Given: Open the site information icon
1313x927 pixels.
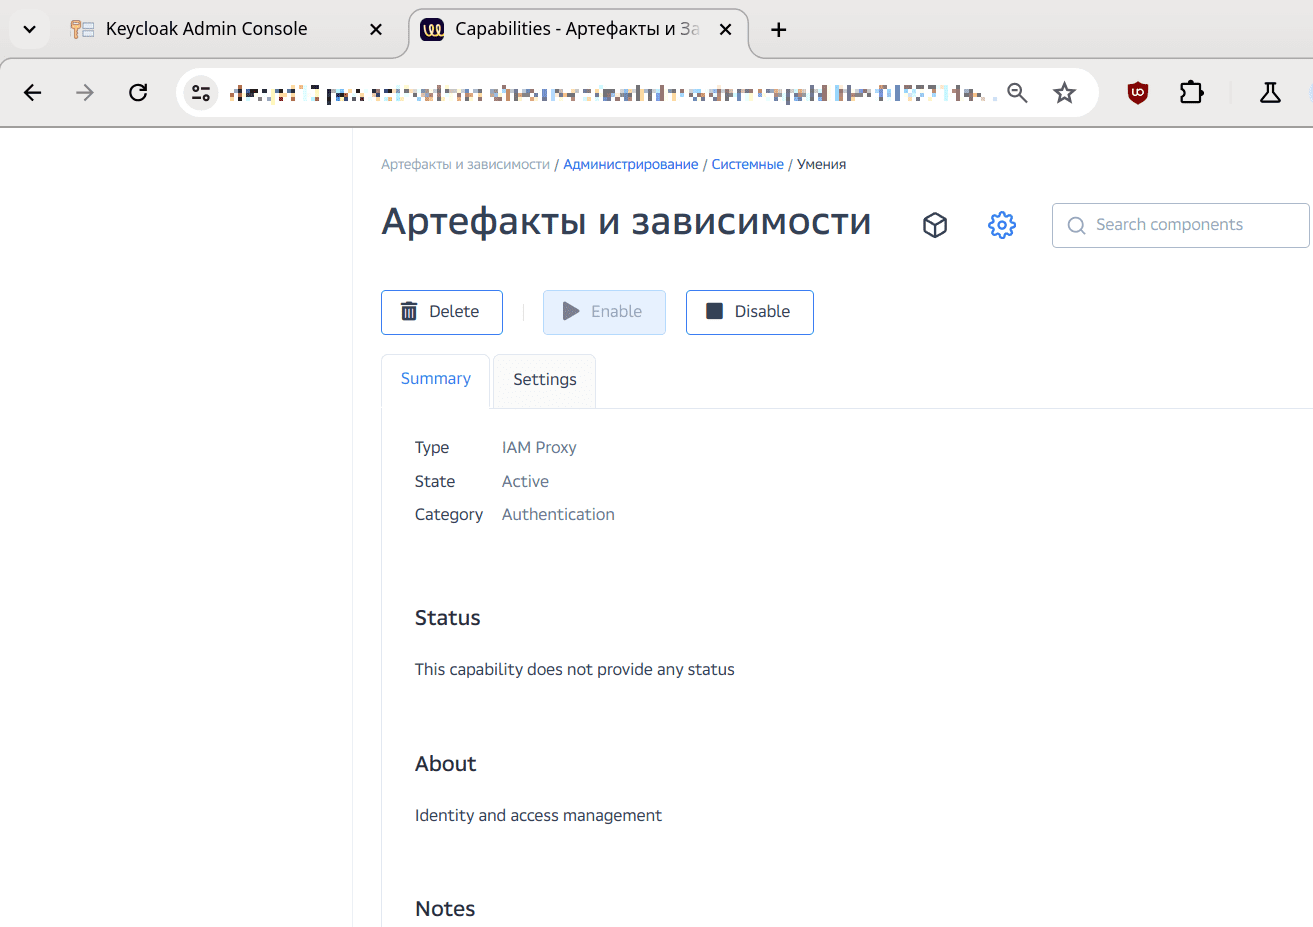Looking at the screenshot, I should tap(201, 93).
